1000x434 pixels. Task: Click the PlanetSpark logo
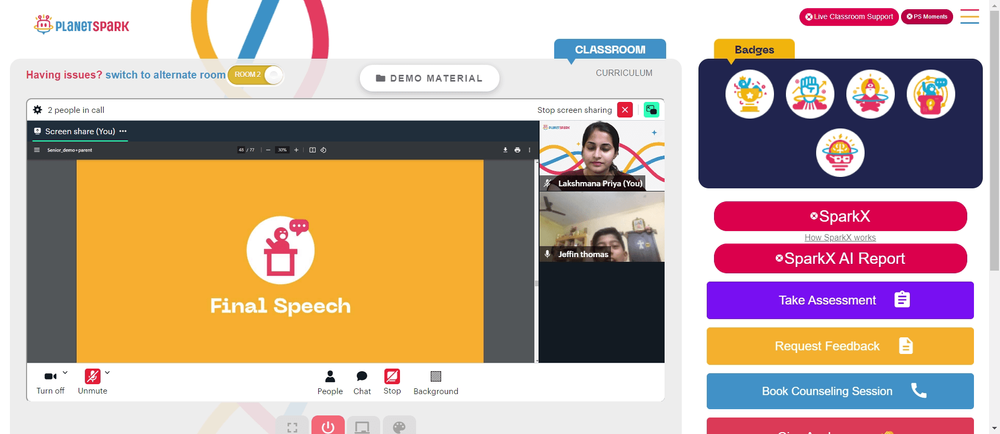click(81, 25)
